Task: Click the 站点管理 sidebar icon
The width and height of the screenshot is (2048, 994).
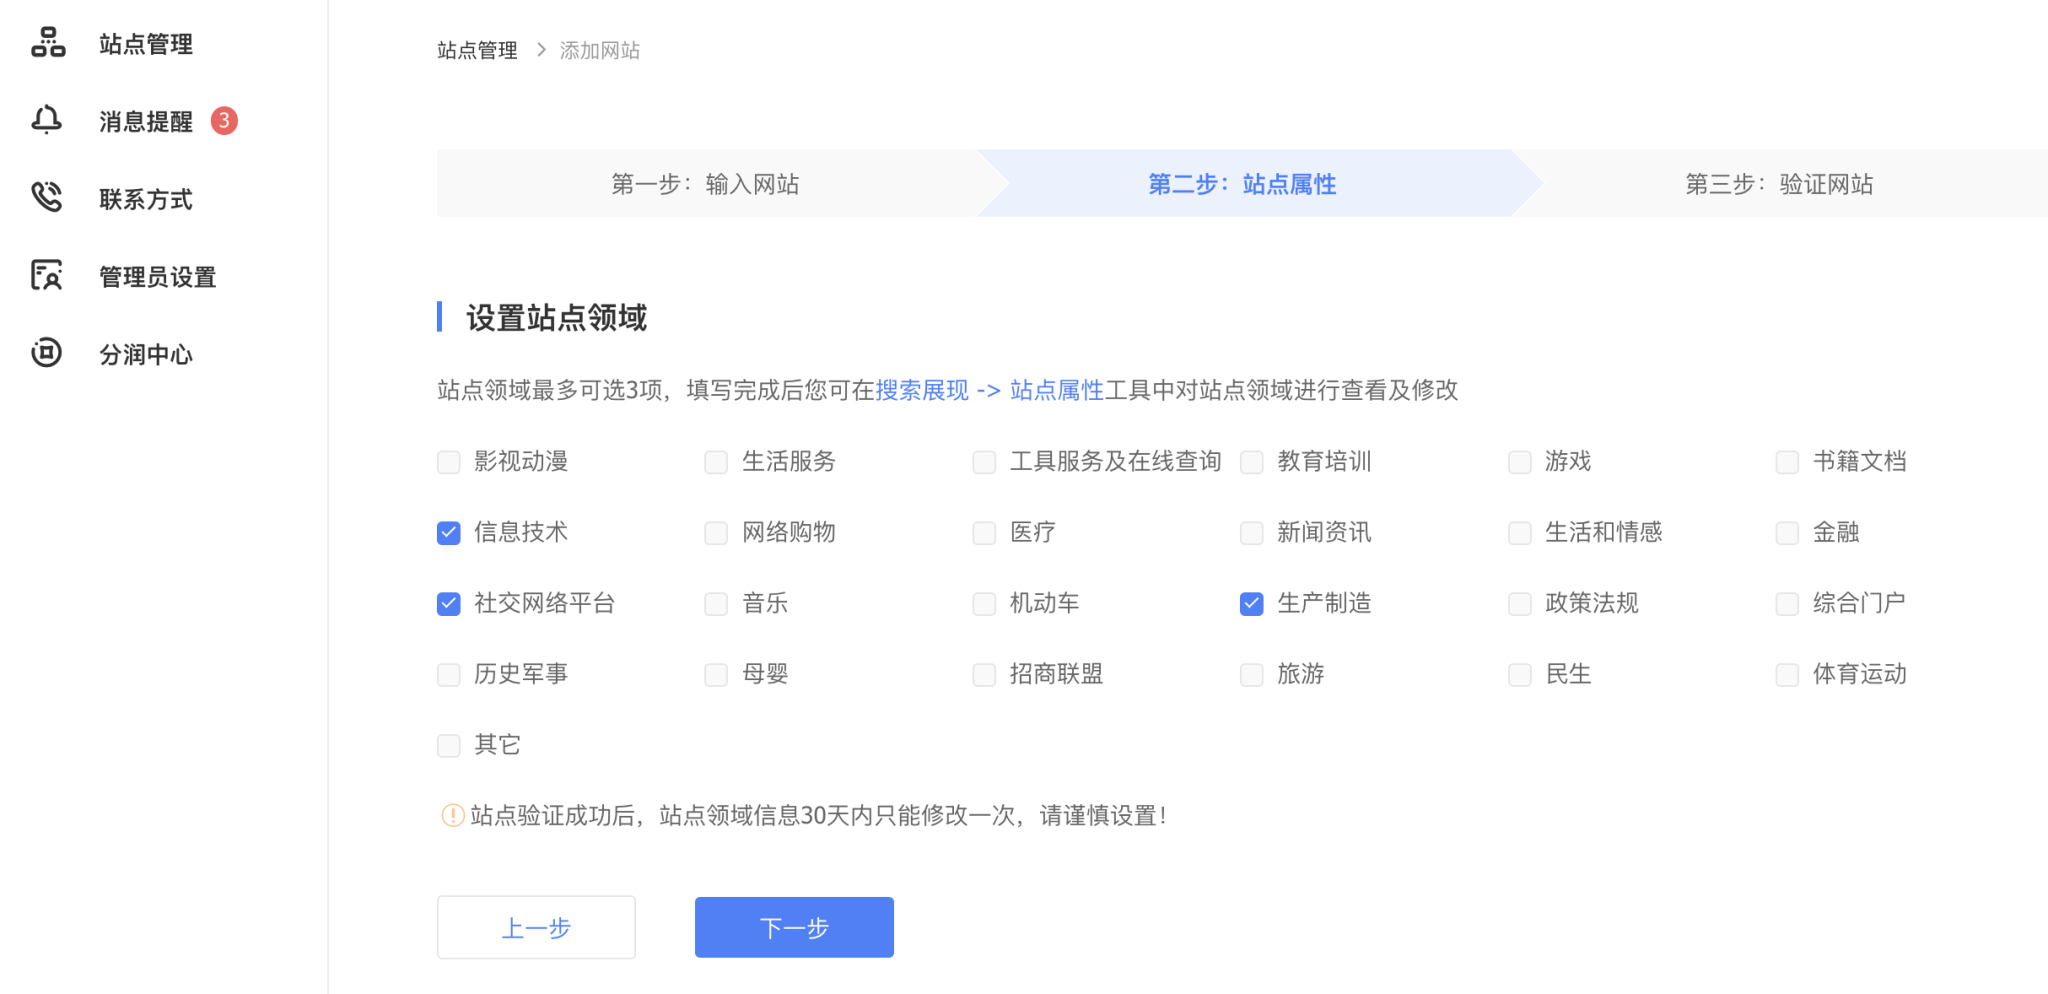Action: tap(47, 43)
